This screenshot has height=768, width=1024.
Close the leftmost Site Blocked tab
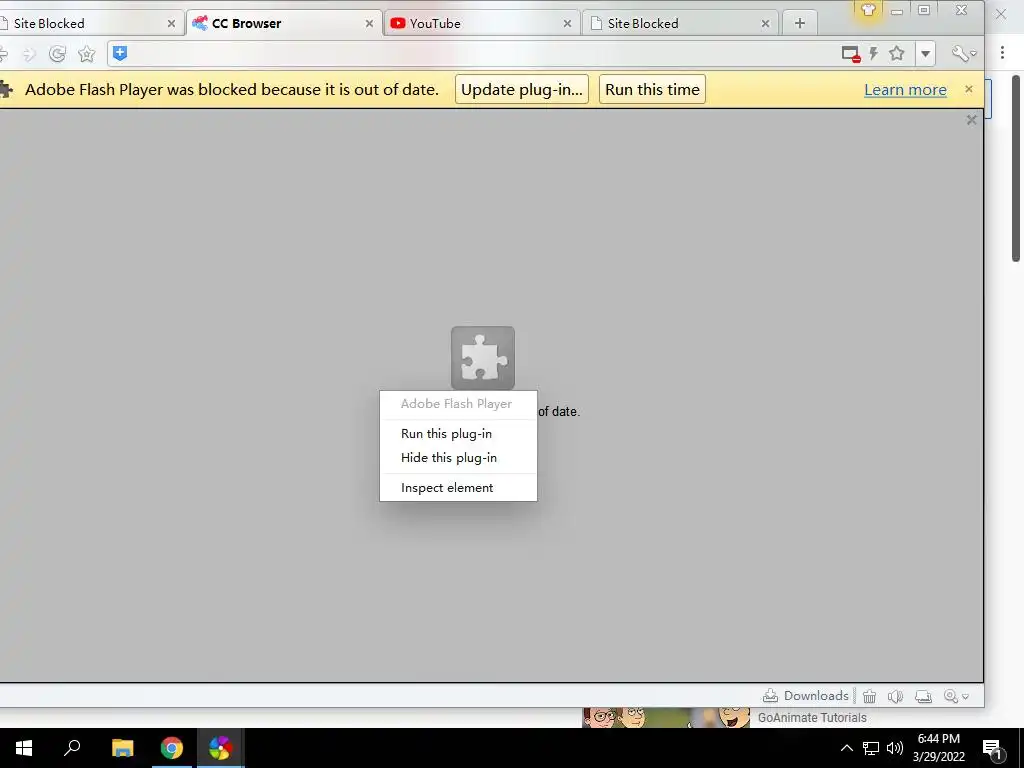coord(171,24)
